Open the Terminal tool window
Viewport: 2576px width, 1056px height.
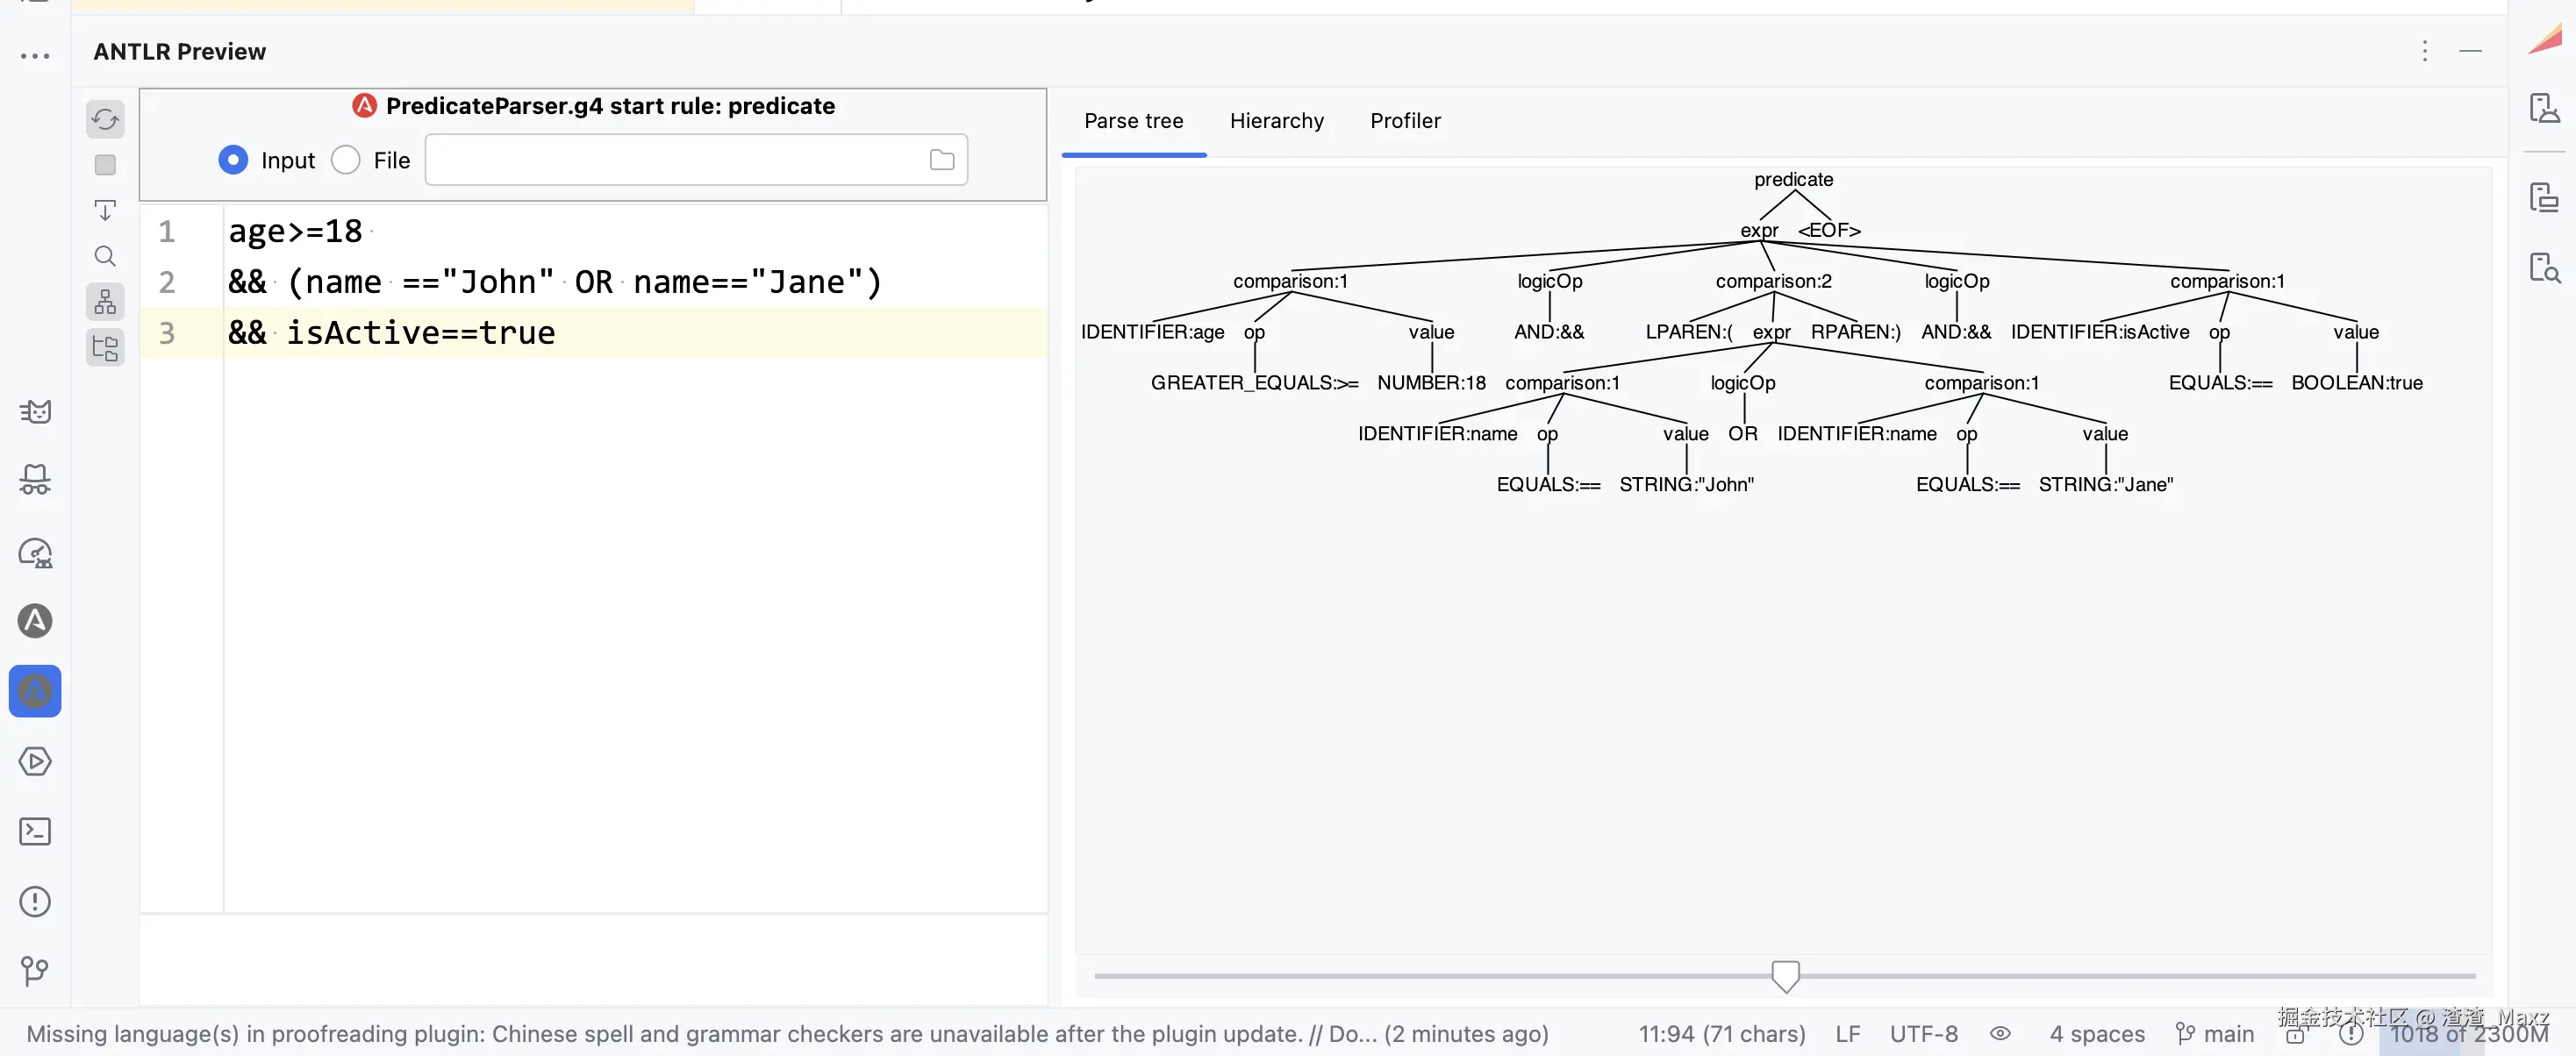pyautogui.click(x=35, y=831)
